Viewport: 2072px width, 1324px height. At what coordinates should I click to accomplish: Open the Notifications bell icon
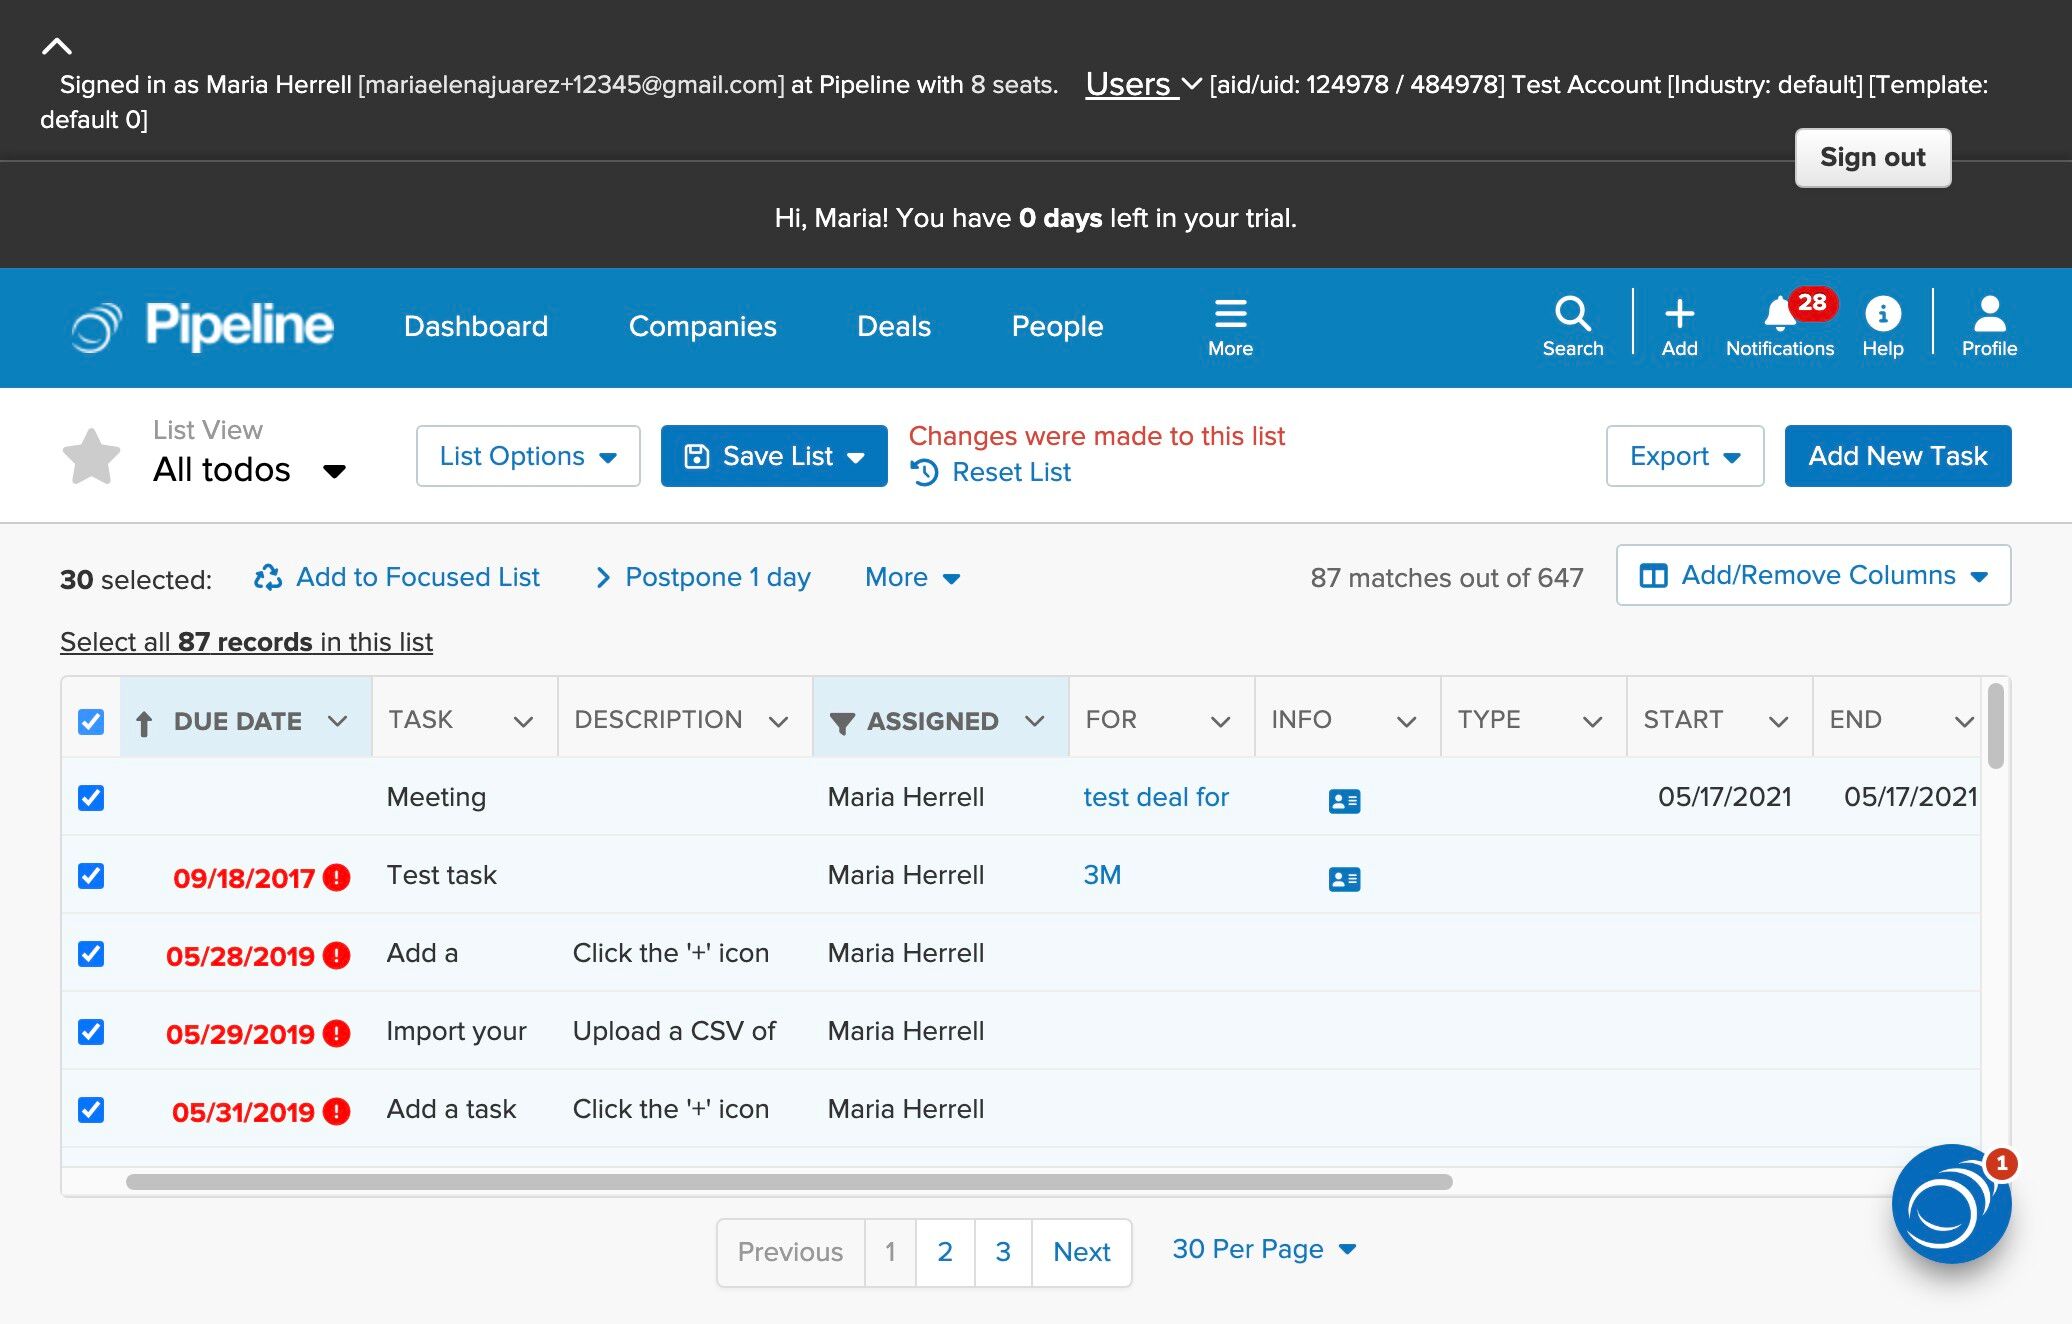click(x=1779, y=315)
